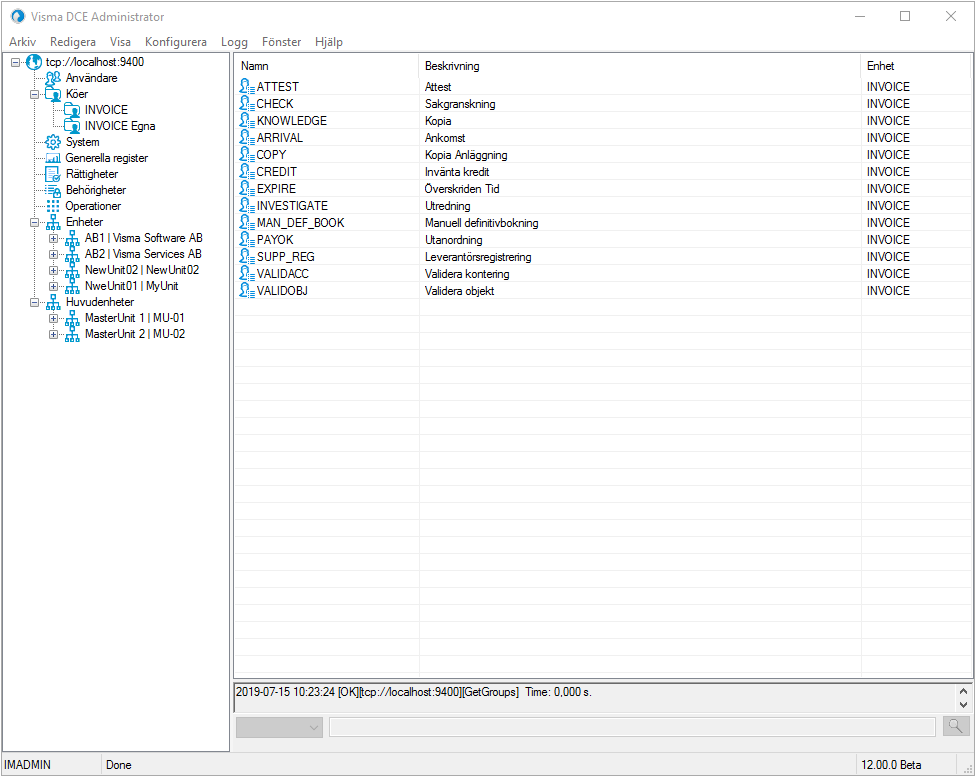The image size is (976, 778).
Task: Select the Behörigheter icon
Action: 52,189
